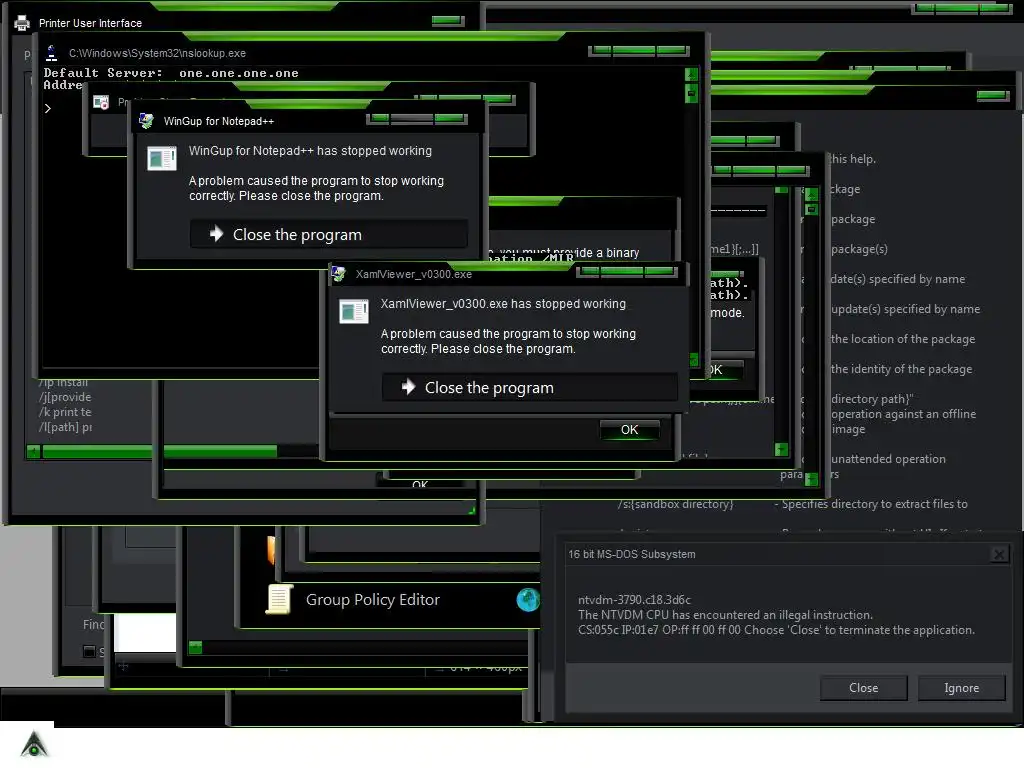
Task: Click the 'XamlViewer_v0300.exe has stopped working' heading
Action: coord(503,304)
